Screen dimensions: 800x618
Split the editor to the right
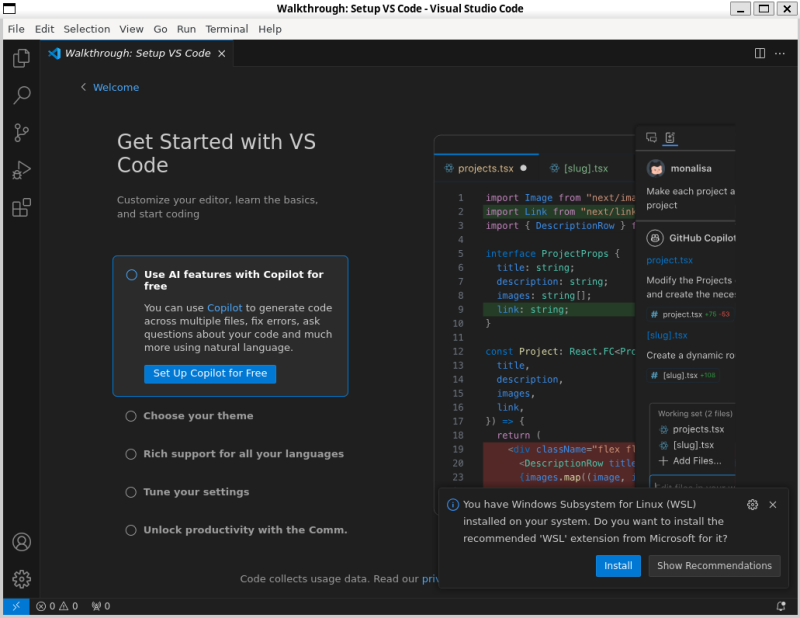[760, 53]
